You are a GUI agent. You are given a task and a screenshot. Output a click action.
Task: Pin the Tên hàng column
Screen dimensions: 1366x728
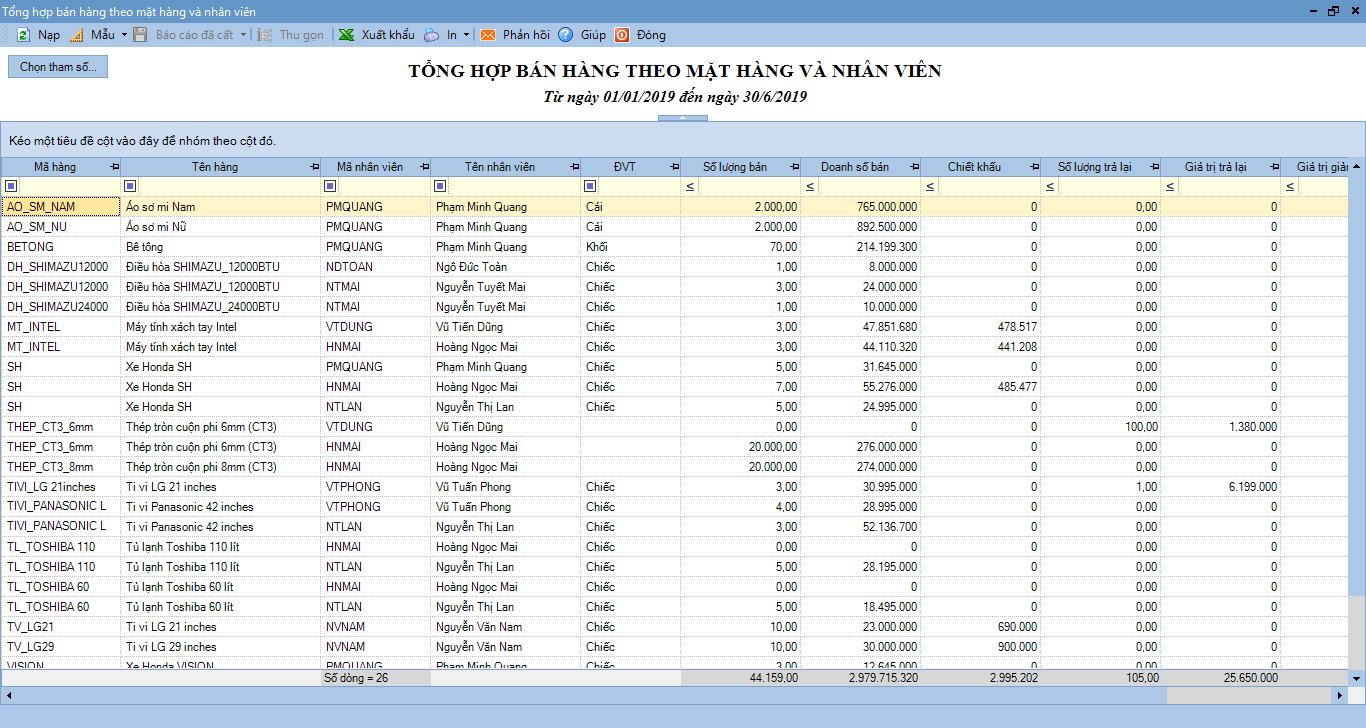click(315, 167)
